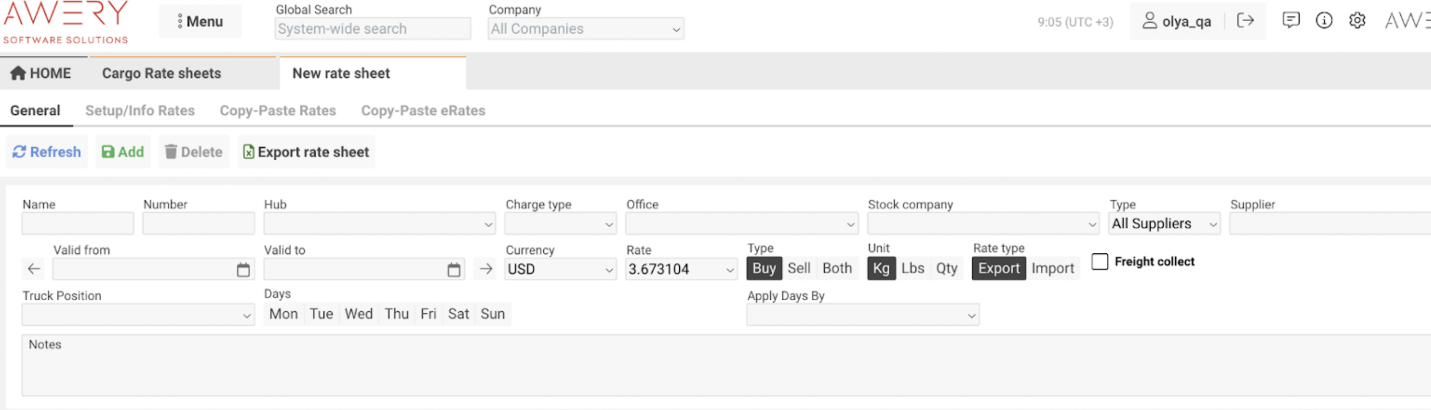Click the Name input field

(x=78, y=224)
